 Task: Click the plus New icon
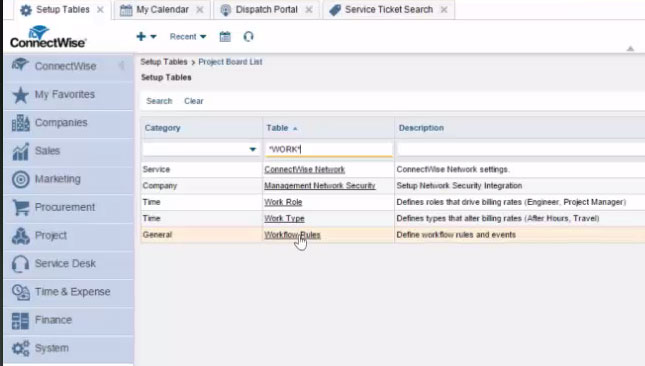[141, 37]
